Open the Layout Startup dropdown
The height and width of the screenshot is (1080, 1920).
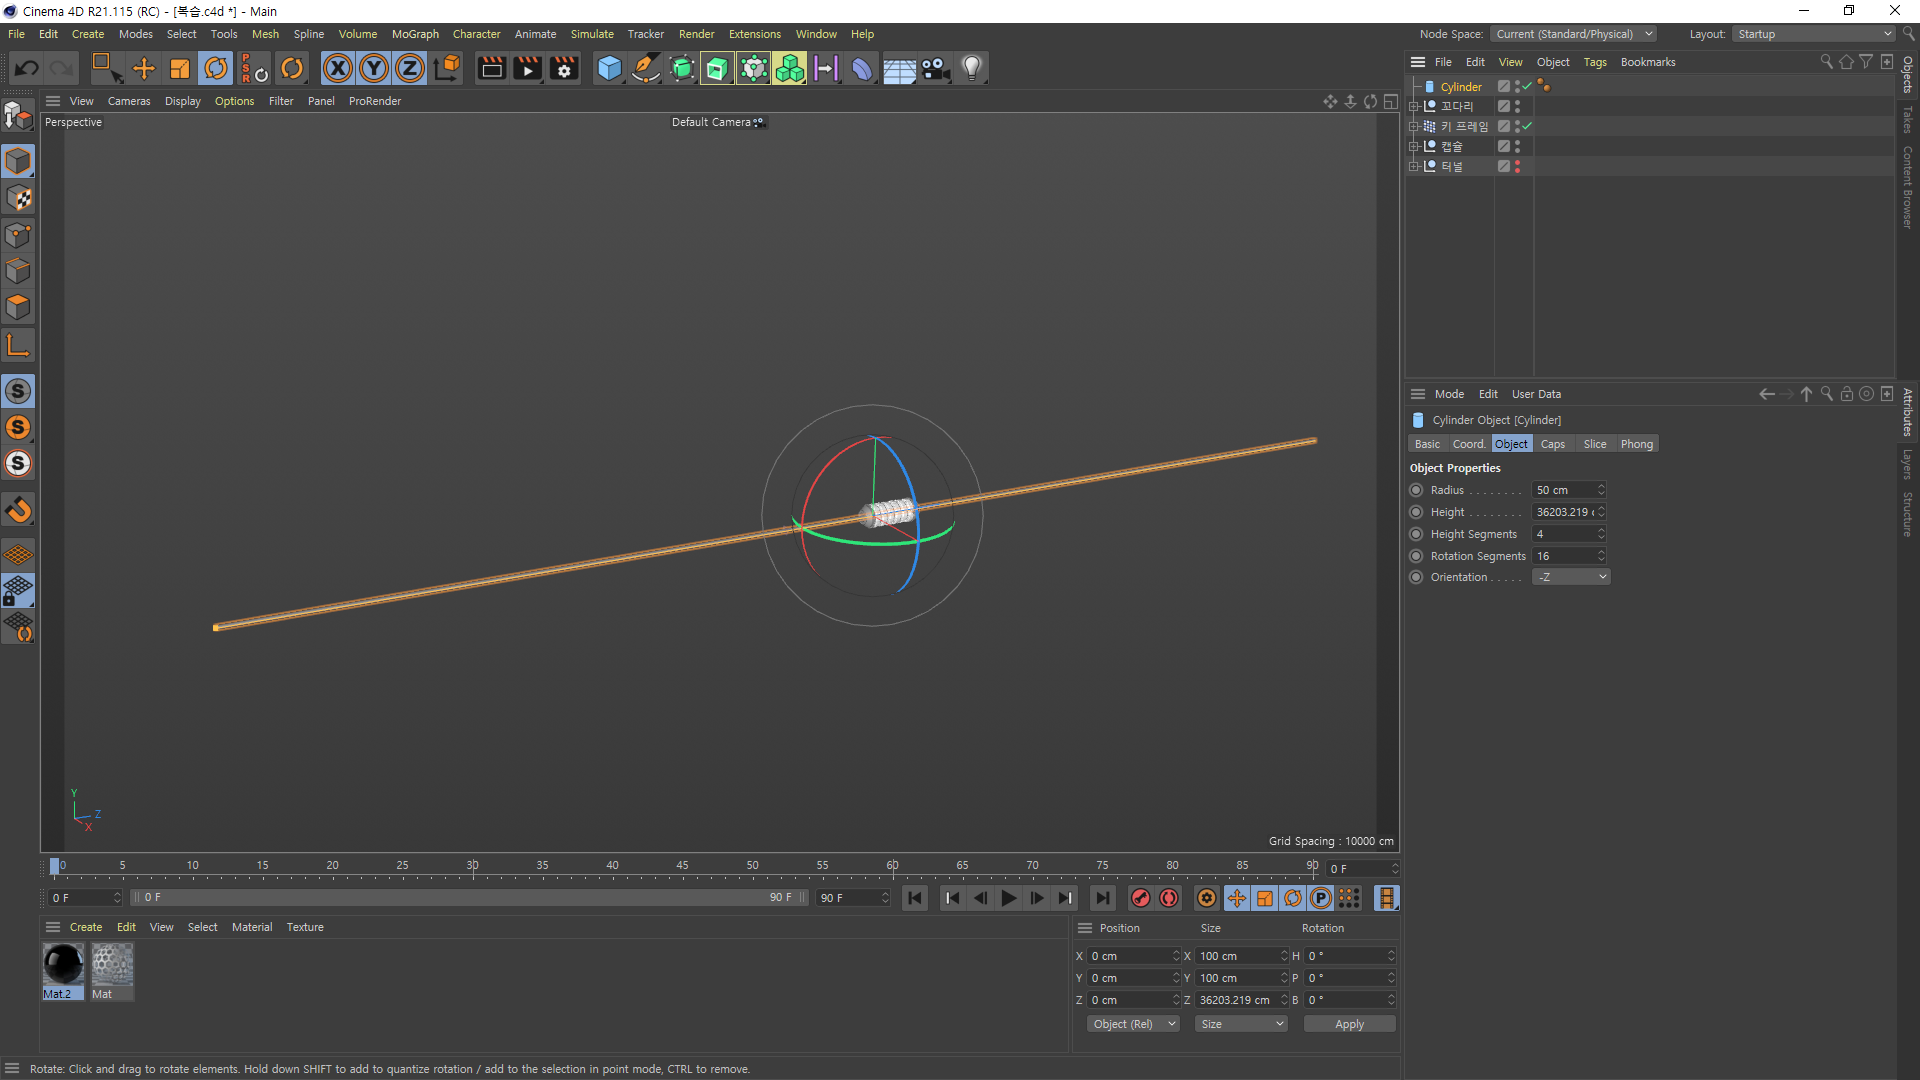point(1814,34)
